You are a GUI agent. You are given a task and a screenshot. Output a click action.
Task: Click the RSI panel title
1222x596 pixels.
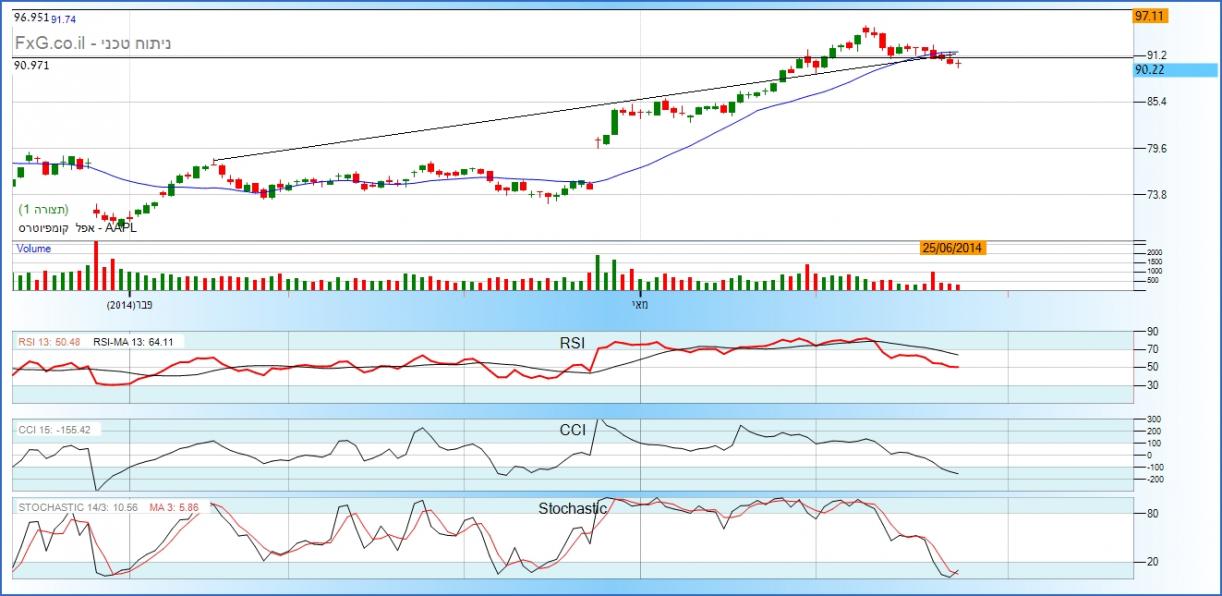coord(572,343)
